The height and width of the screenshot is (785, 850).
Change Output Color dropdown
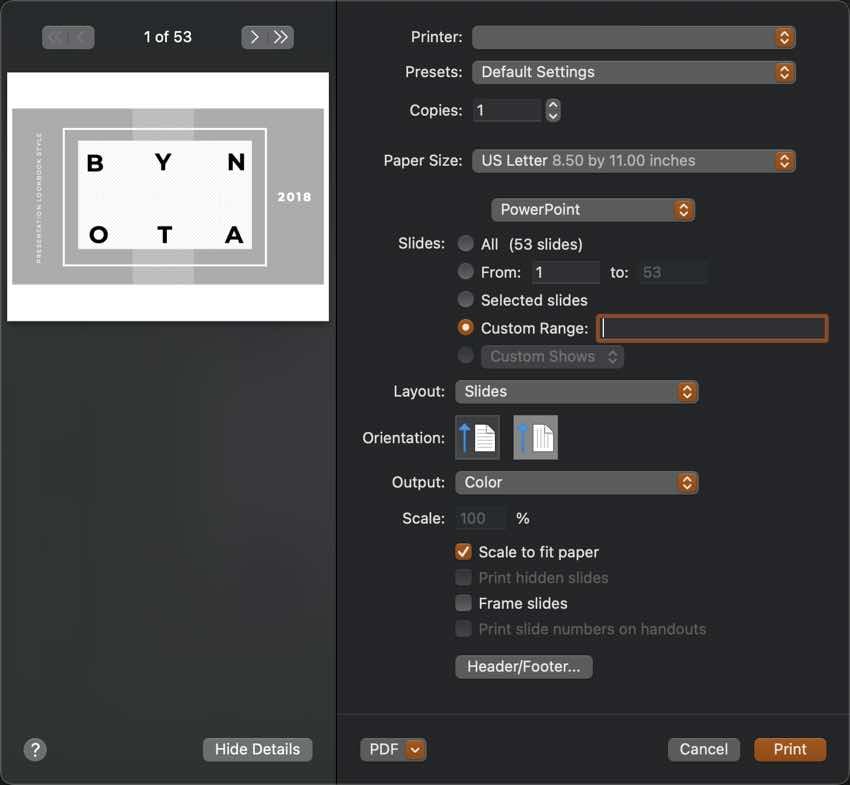(x=576, y=482)
